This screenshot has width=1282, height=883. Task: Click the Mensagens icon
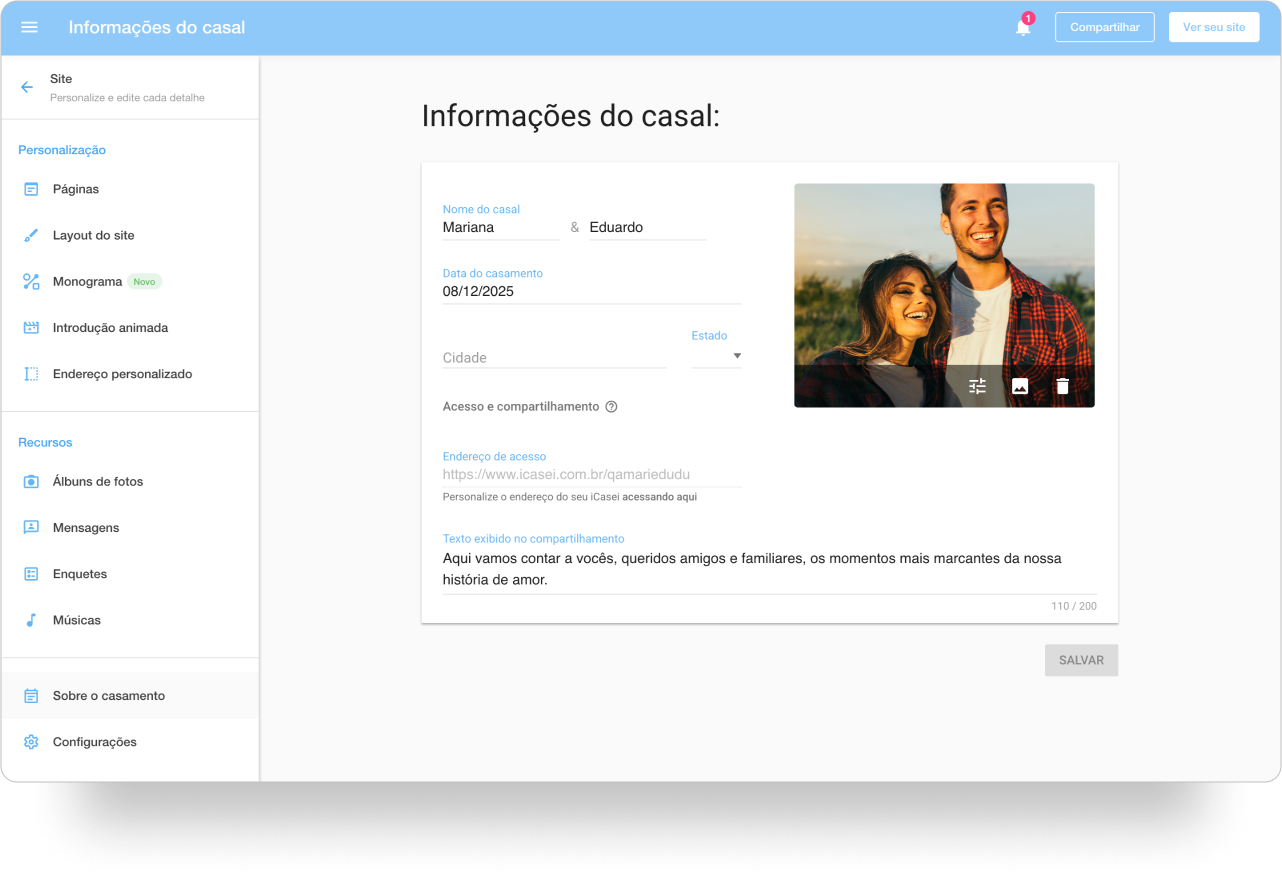tap(31, 528)
